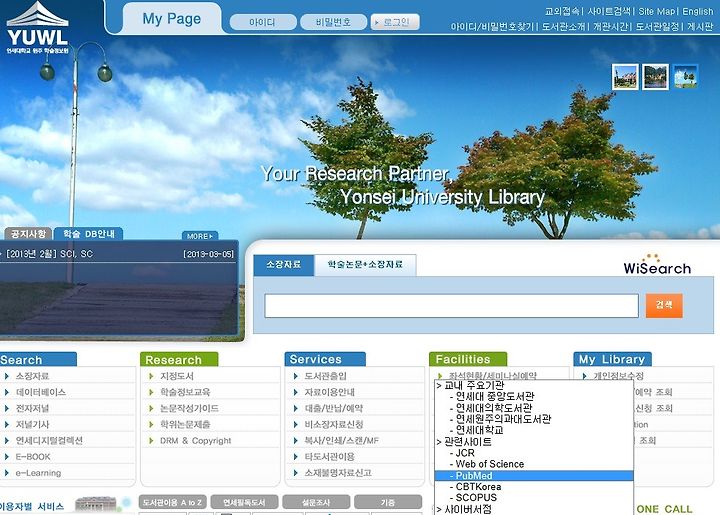Open the My Page tab
The width and height of the screenshot is (720, 515).
click(x=172, y=19)
